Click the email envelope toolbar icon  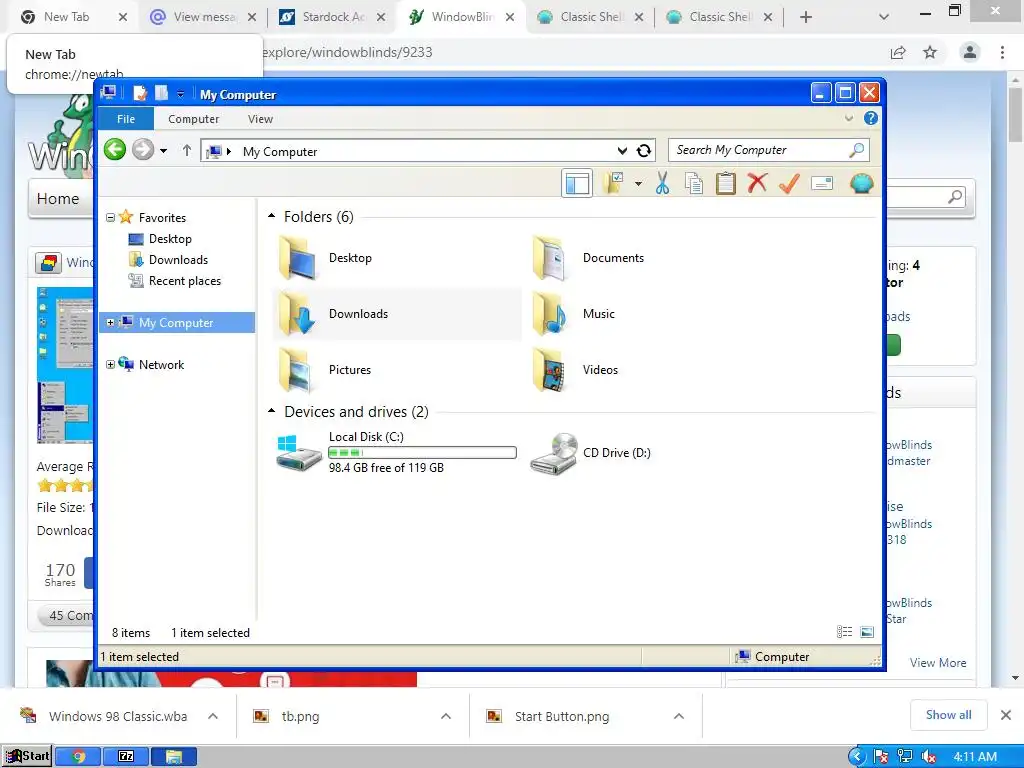click(822, 184)
